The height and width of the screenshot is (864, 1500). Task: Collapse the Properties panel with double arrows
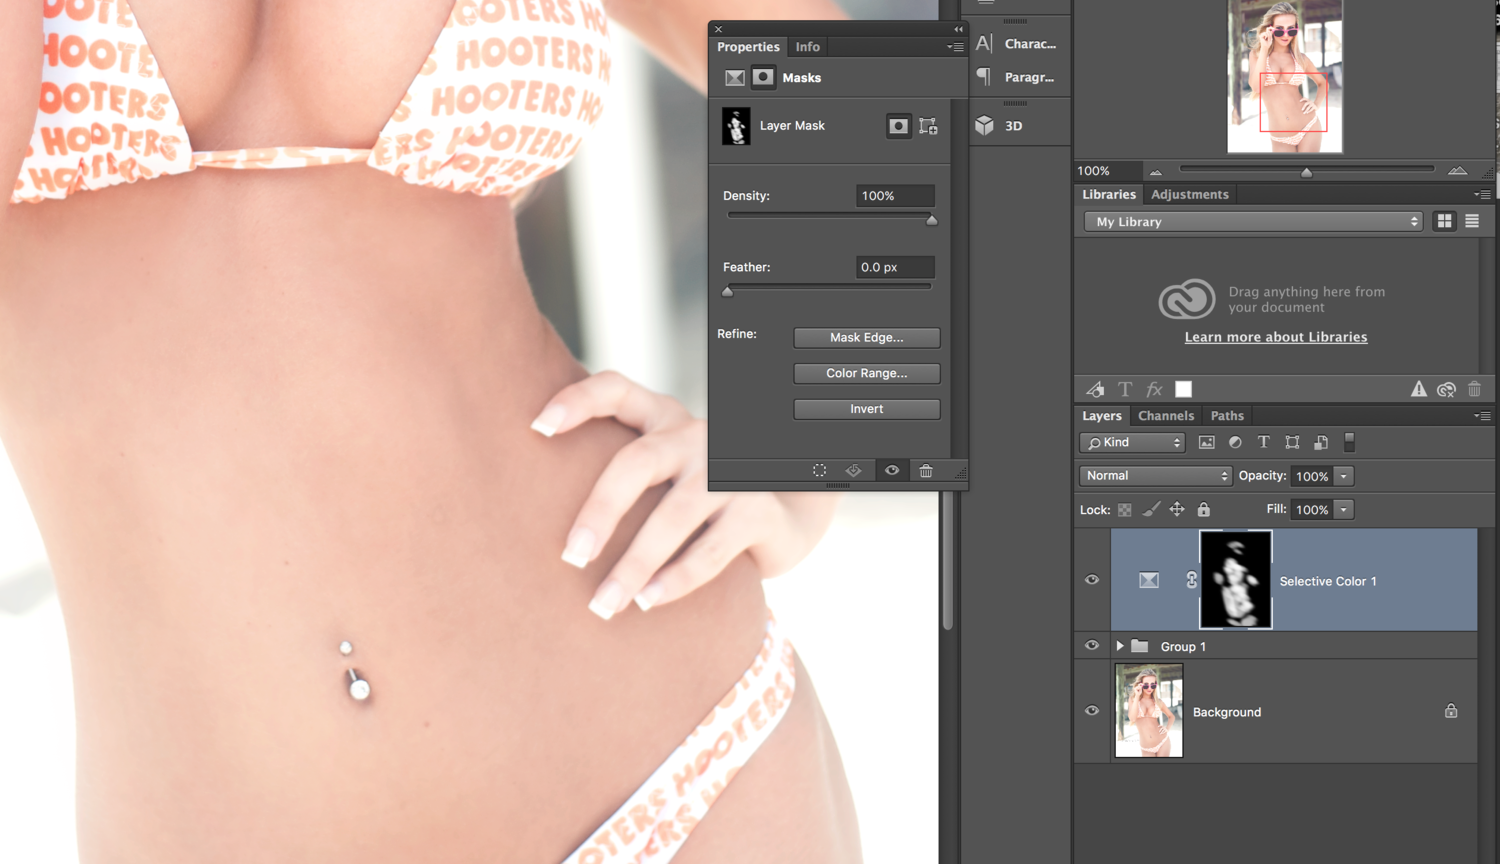point(958,29)
